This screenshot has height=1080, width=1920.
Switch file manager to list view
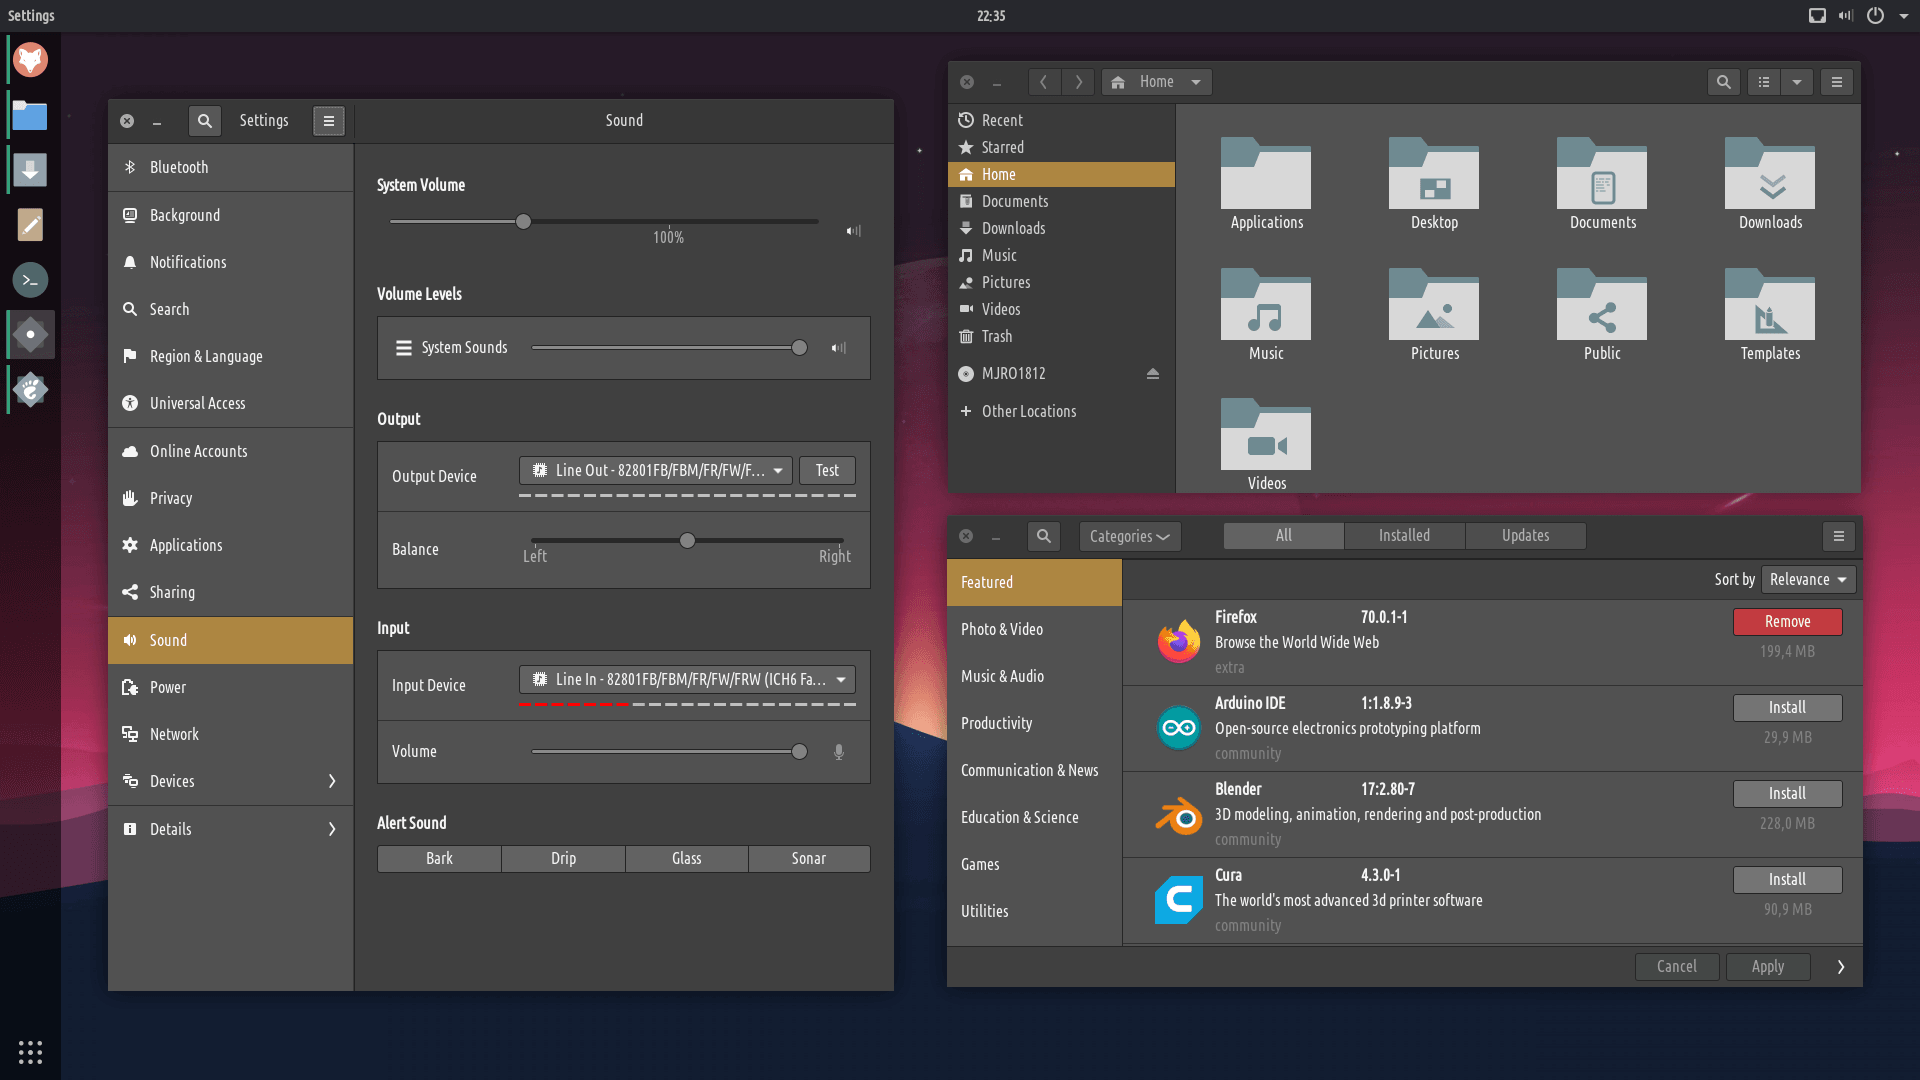1764,82
